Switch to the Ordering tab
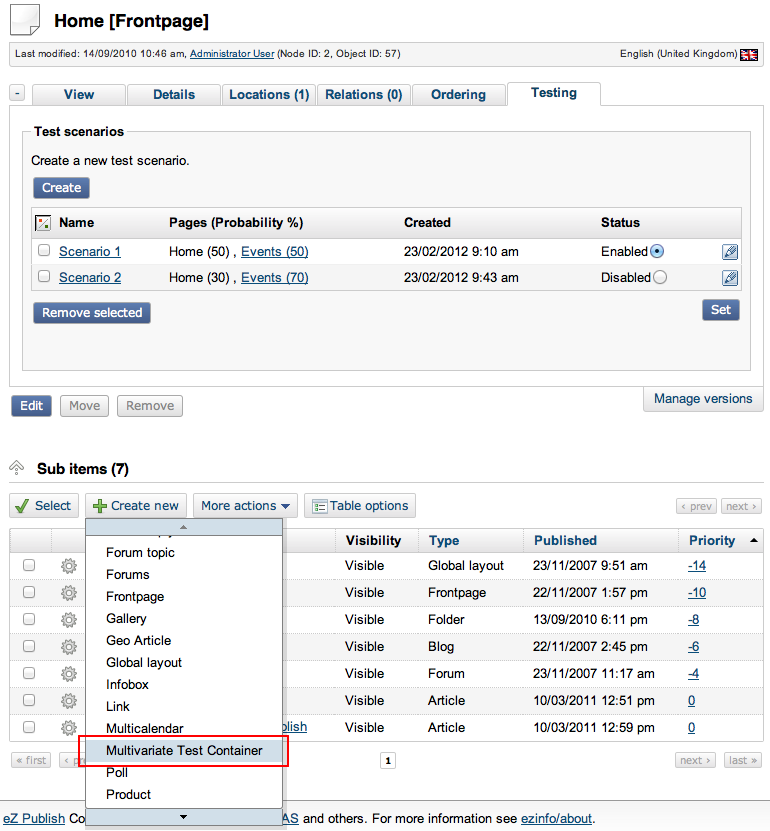770x831 pixels. pos(458,95)
